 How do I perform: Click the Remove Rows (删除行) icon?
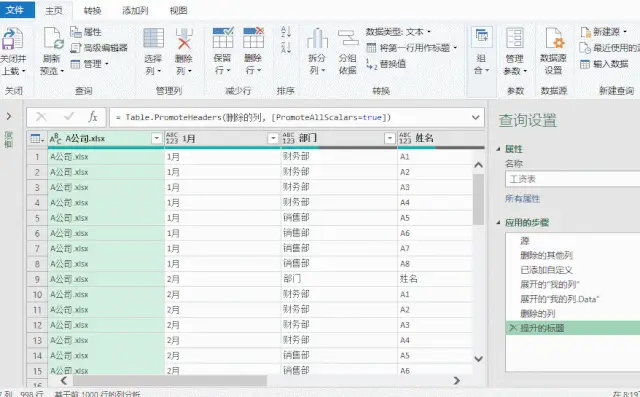click(x=253, y=38)
